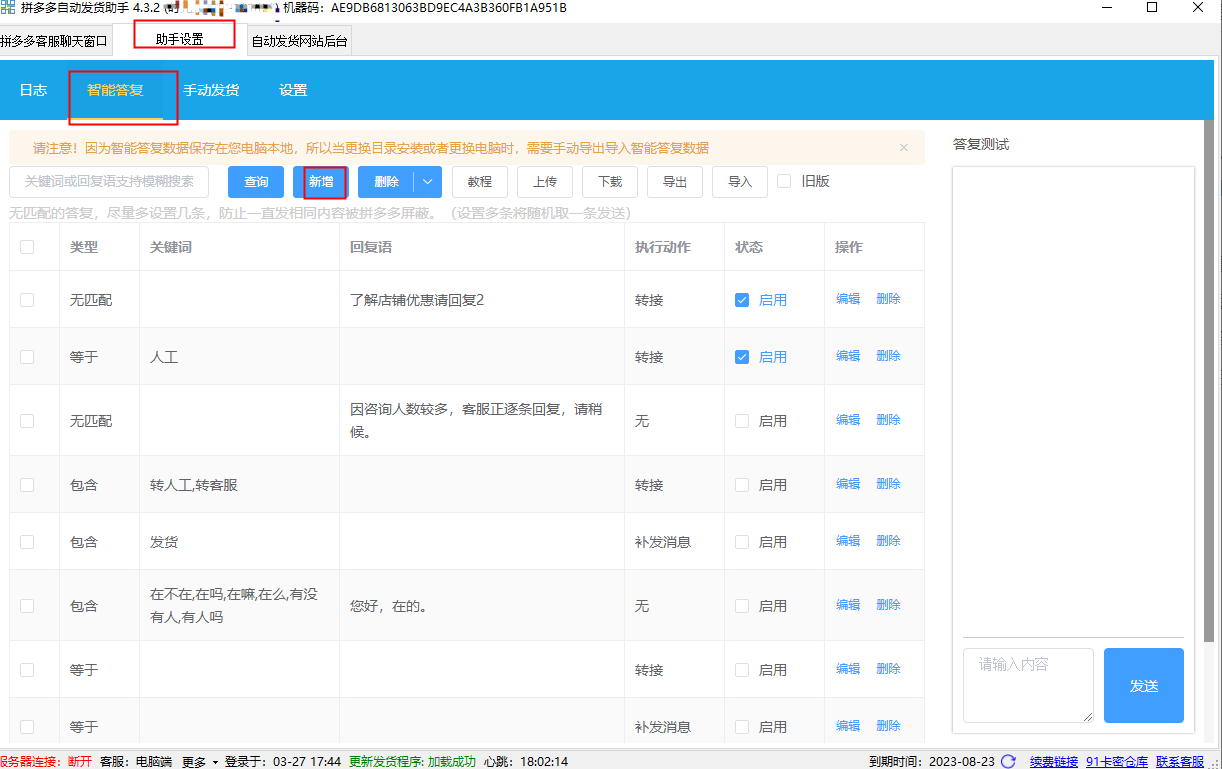Click 删除 link on 转人工,转客服 row
This screenshot has width=1222, height=769.
tap(888, 484)
